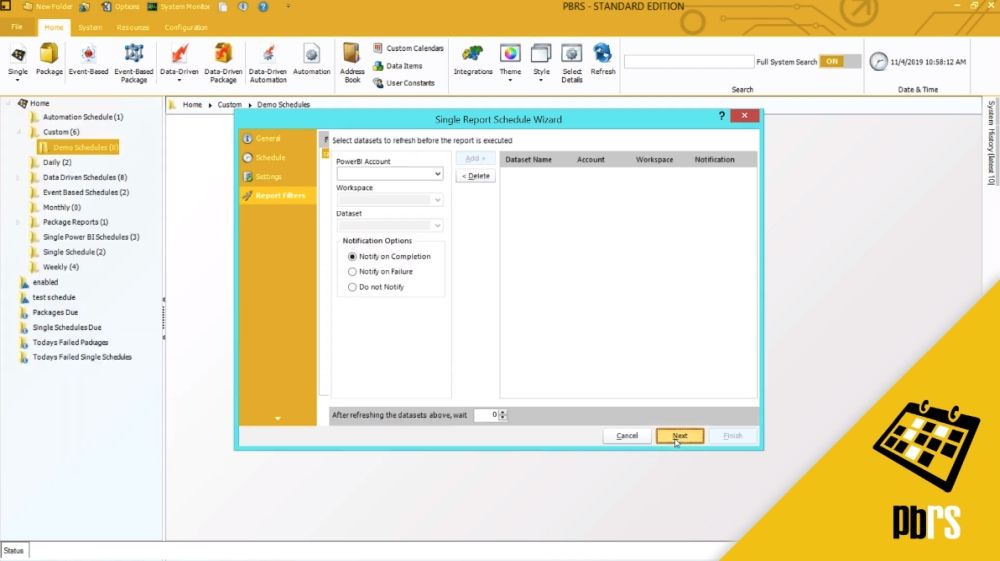
Task: Switch to the Resources ribbon tab
Action: pyautogui.click(x=133, y=27)
